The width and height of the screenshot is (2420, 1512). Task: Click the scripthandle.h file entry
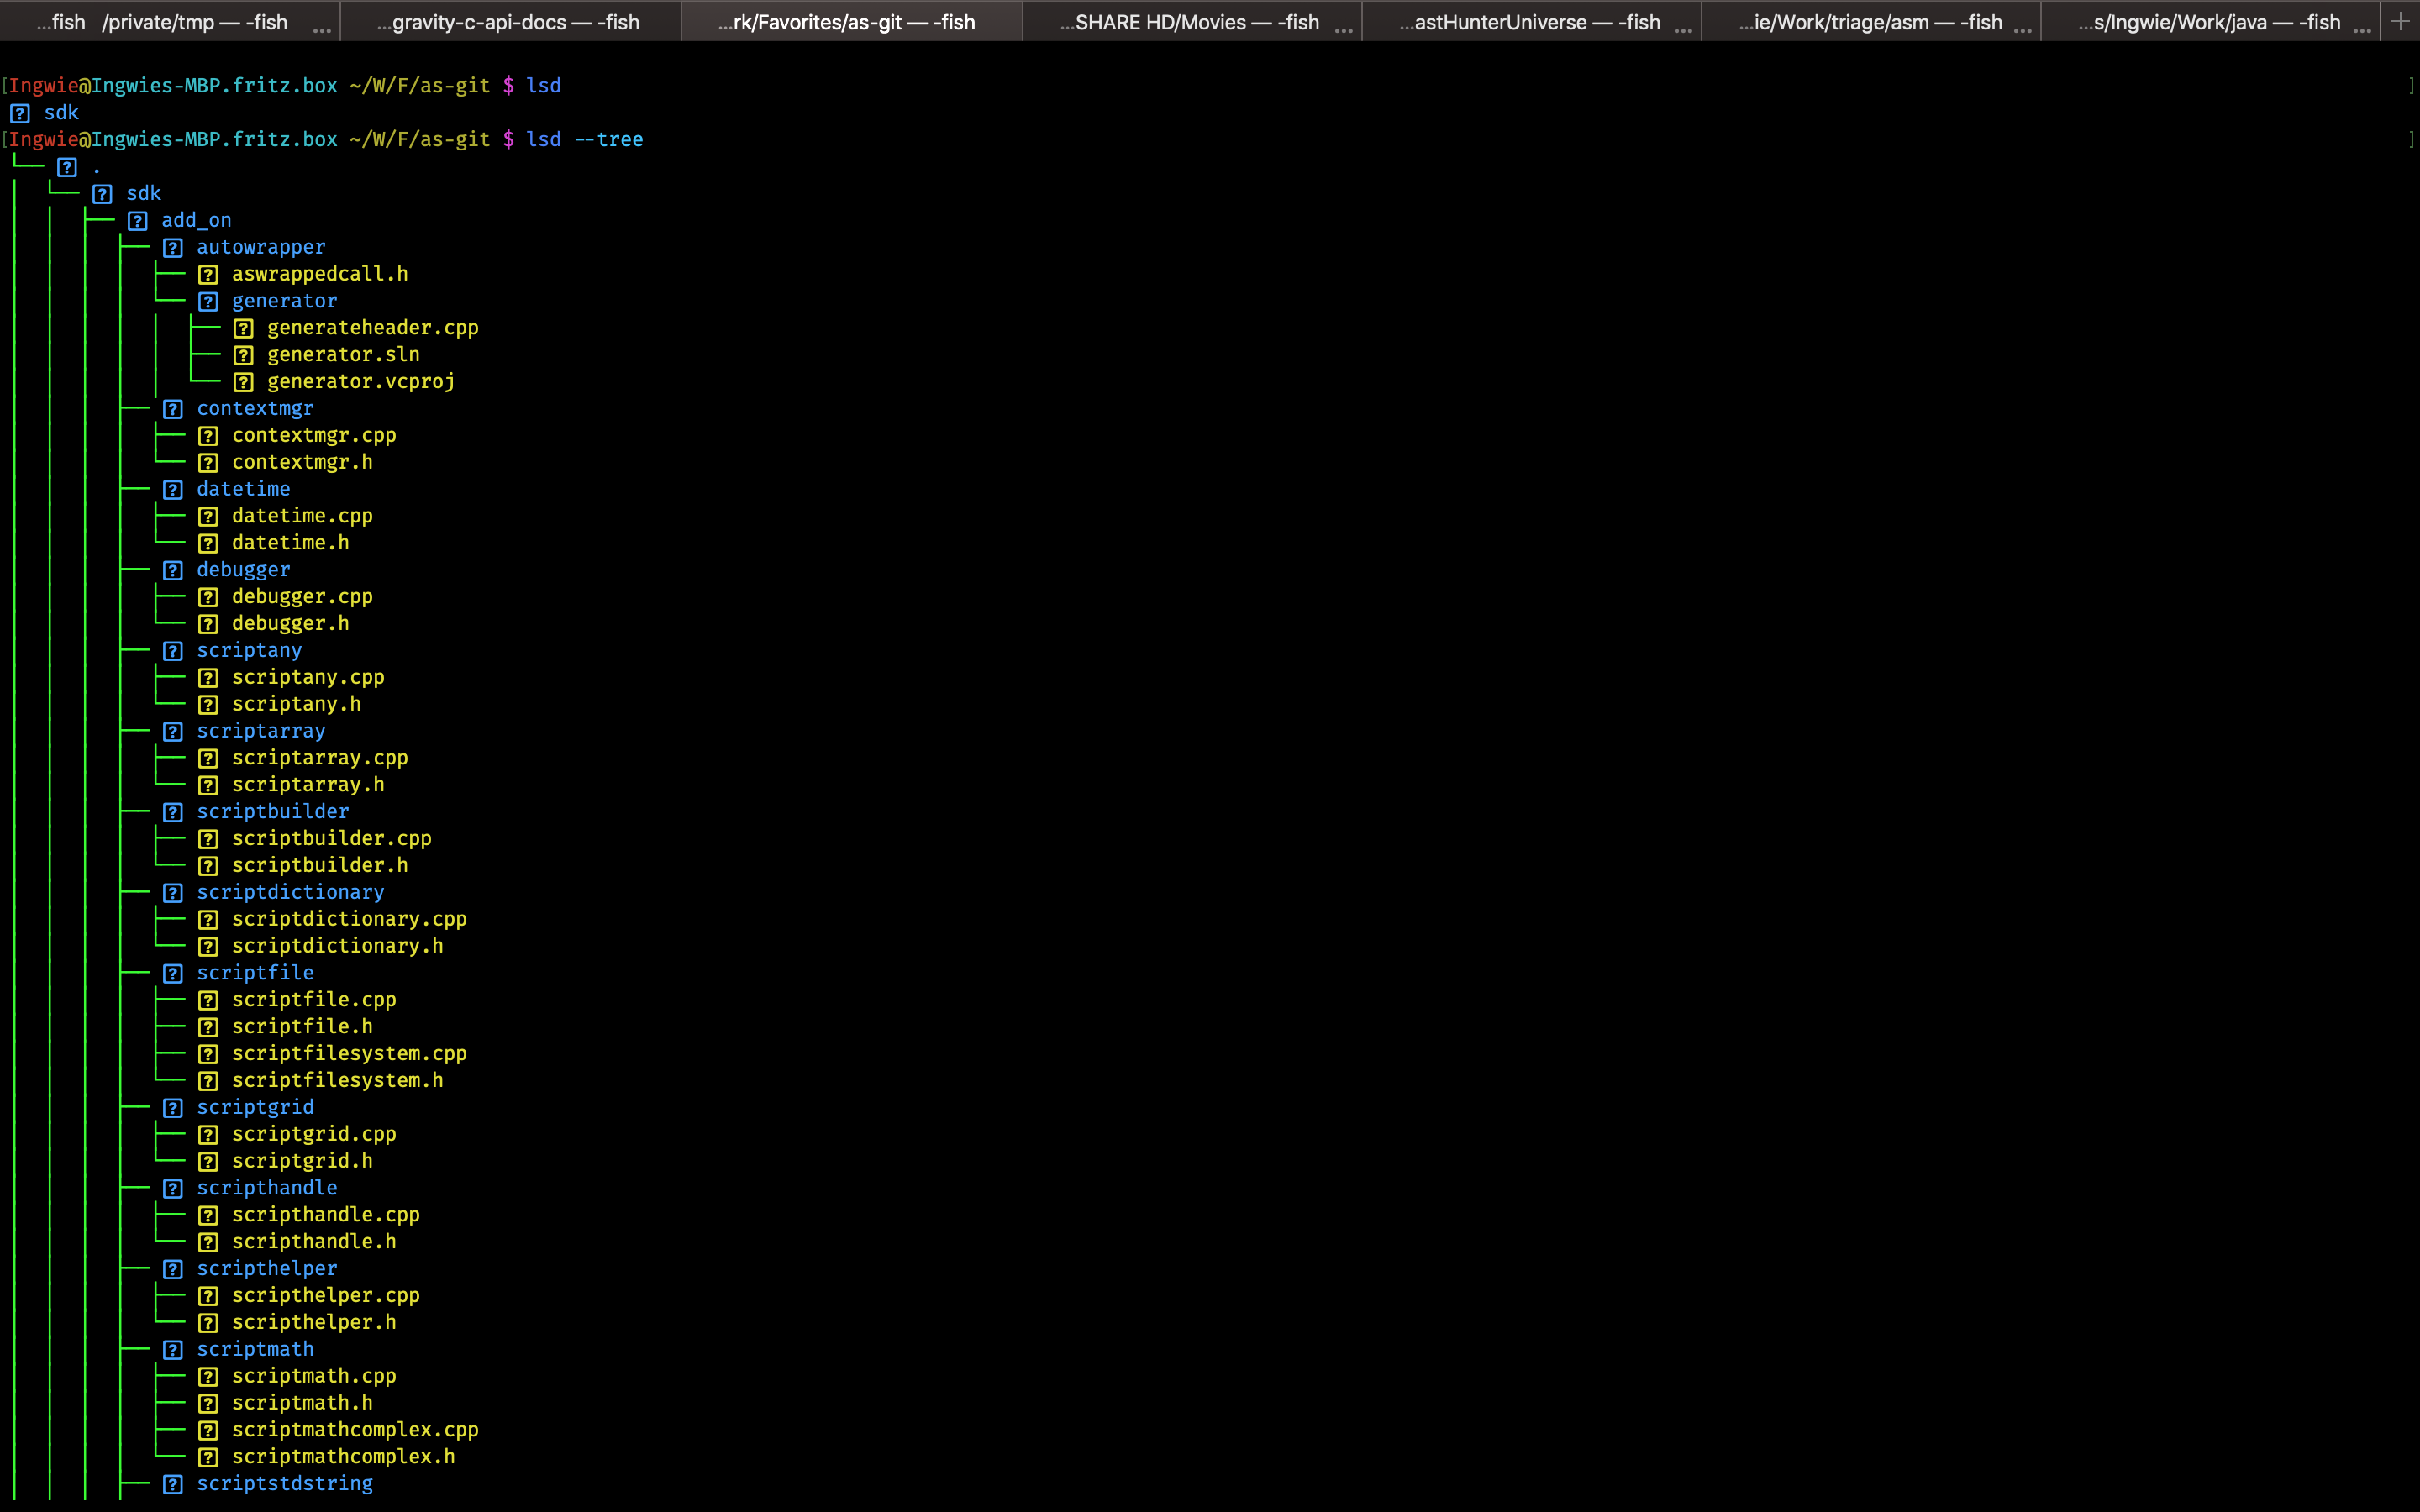tap(314, 1241)
